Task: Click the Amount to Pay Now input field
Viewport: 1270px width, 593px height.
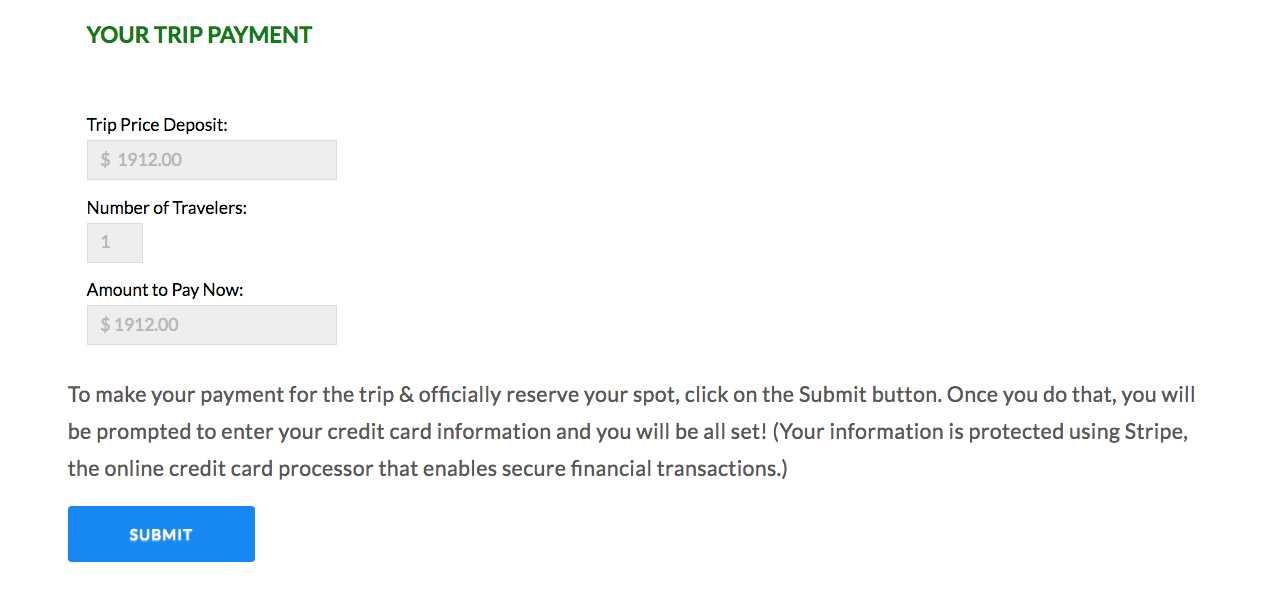Action: (x=211, y=324)
